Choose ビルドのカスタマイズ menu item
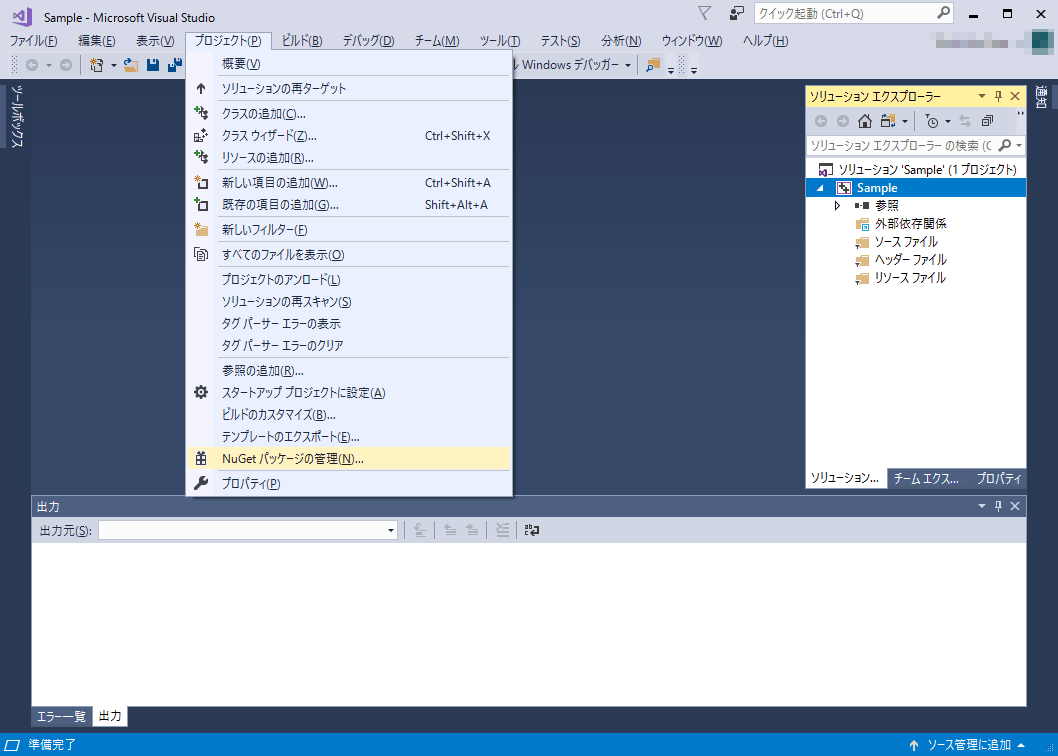1058x756 pixels. pos(348,414)
